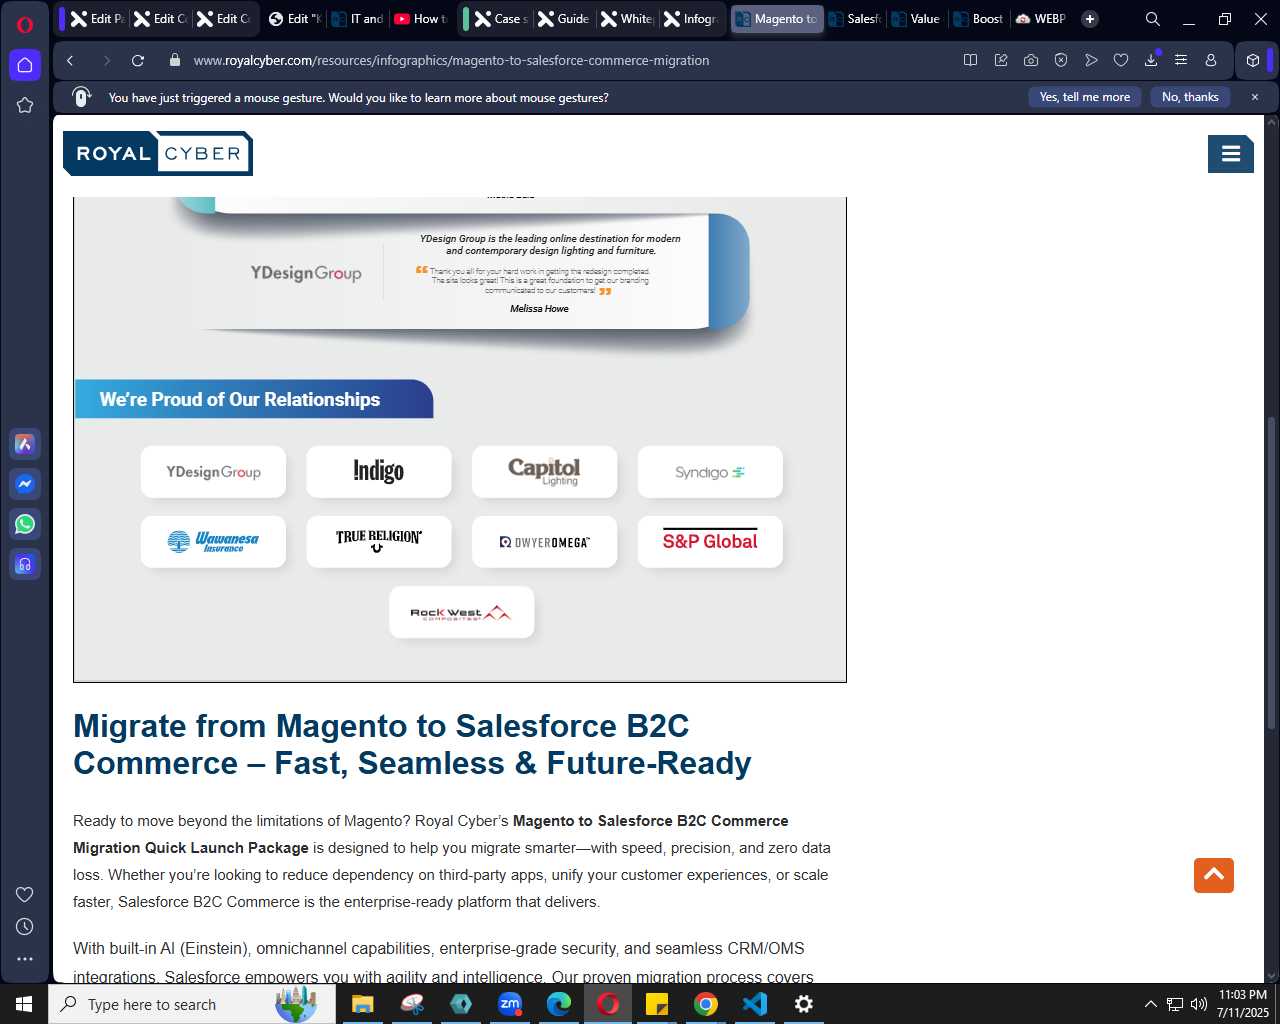Click 'Melissa Howe' testimonial name
Viewport: 1280px width, 1024px height.
pos(539,309)
